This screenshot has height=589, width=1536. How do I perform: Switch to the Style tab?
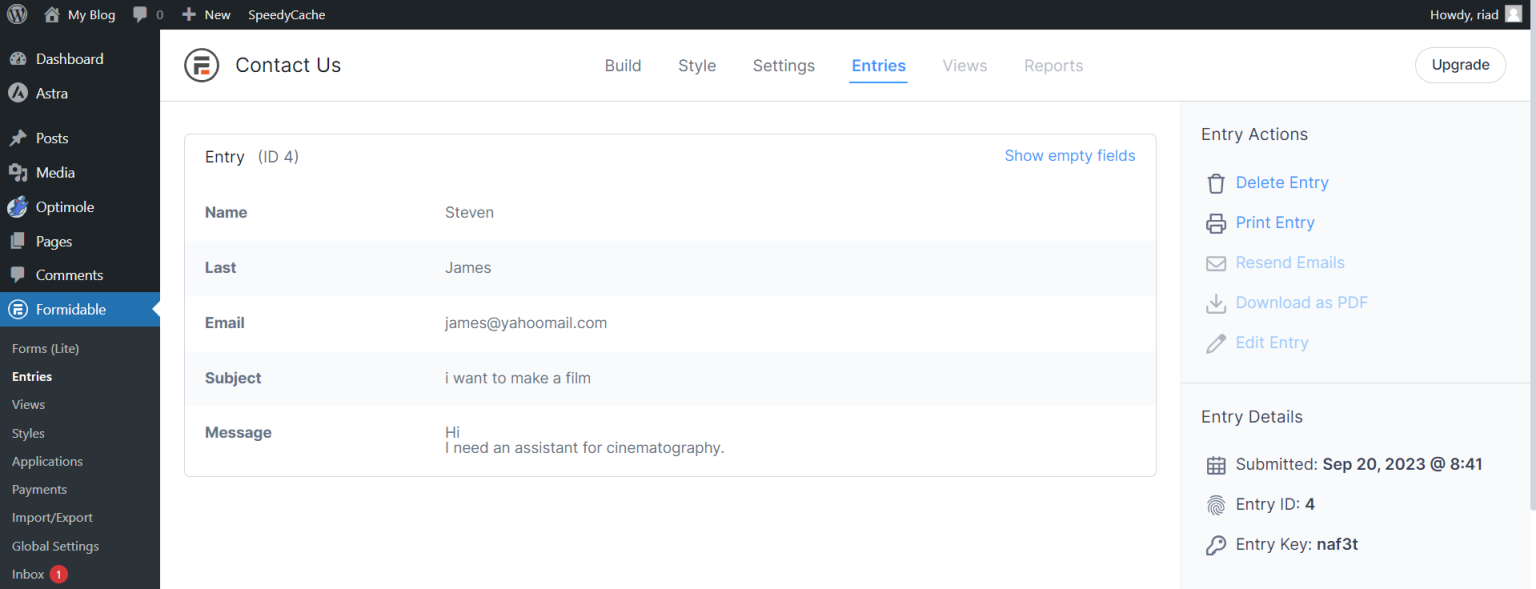point(697,65)
